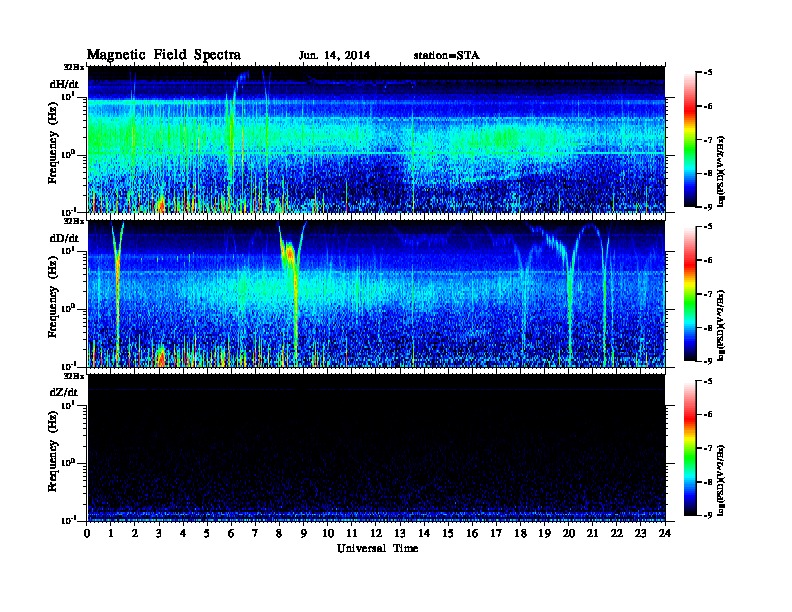Click the color bar beside the dH/dt panel
The image size is (792, 612).
(690, 140)
